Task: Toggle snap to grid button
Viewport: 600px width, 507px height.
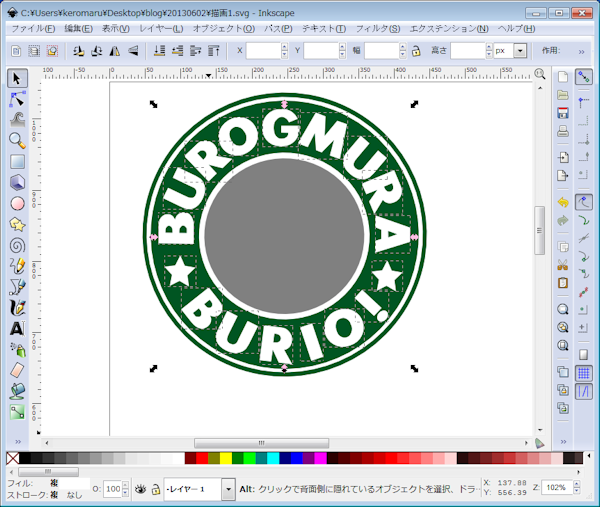Action: [x=584, y=373]
